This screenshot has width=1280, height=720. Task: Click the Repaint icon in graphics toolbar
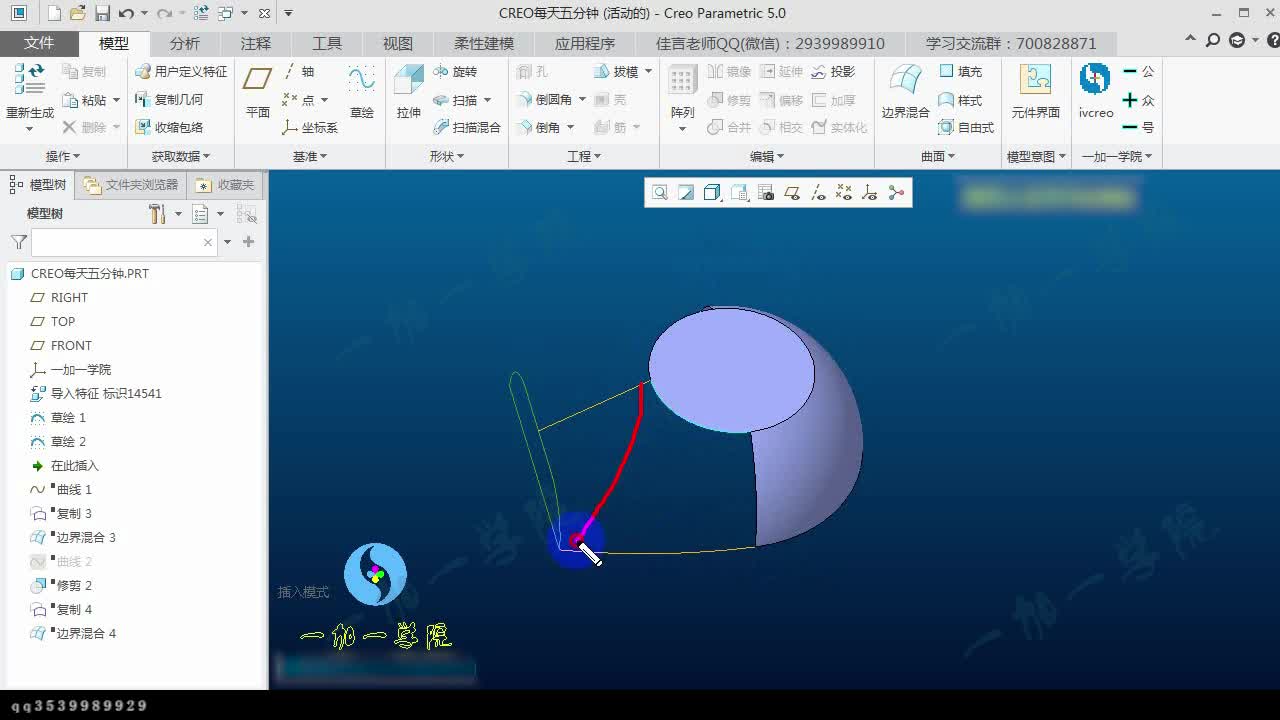click(686, 193)
